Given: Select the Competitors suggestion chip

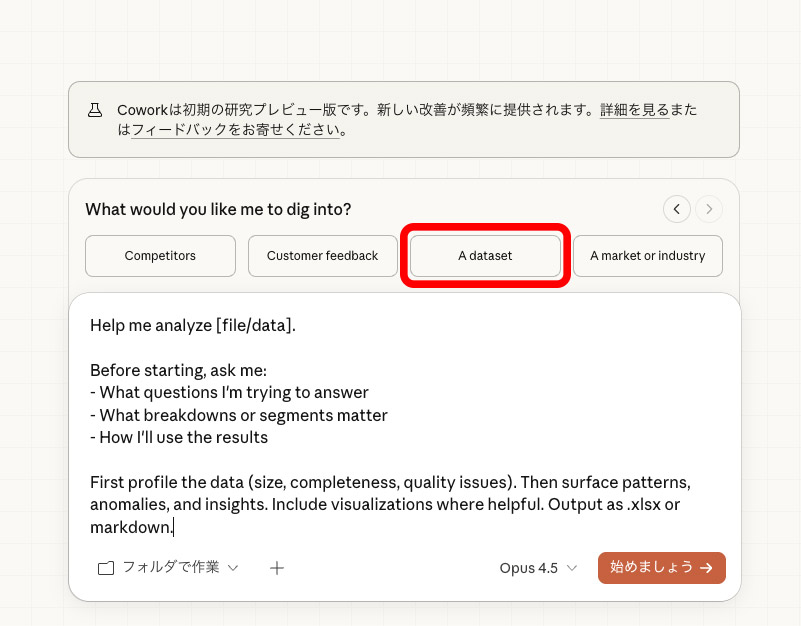Looking at the screenshot, I should 160,255.
